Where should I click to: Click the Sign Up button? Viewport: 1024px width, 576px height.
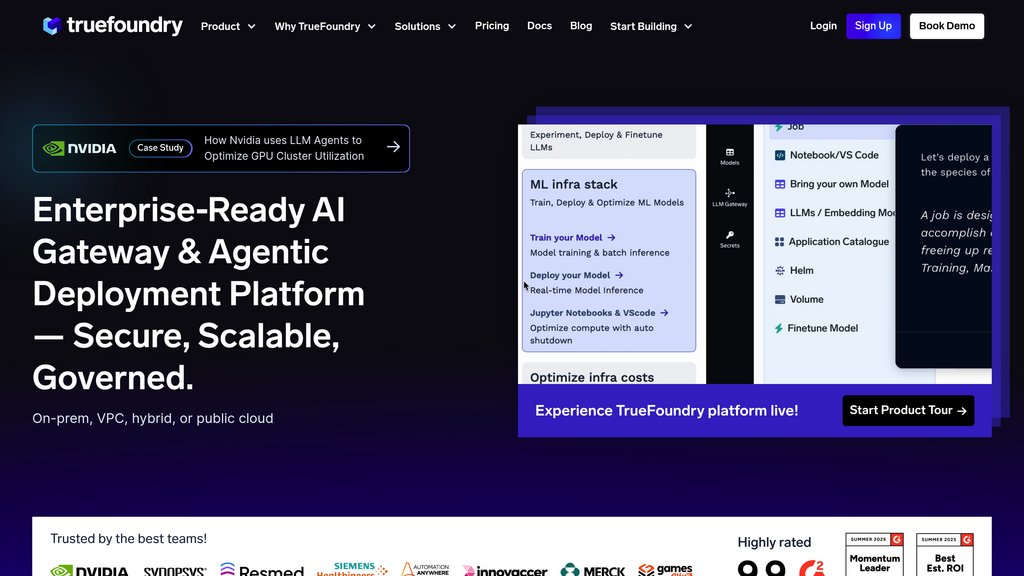point(873,26)
